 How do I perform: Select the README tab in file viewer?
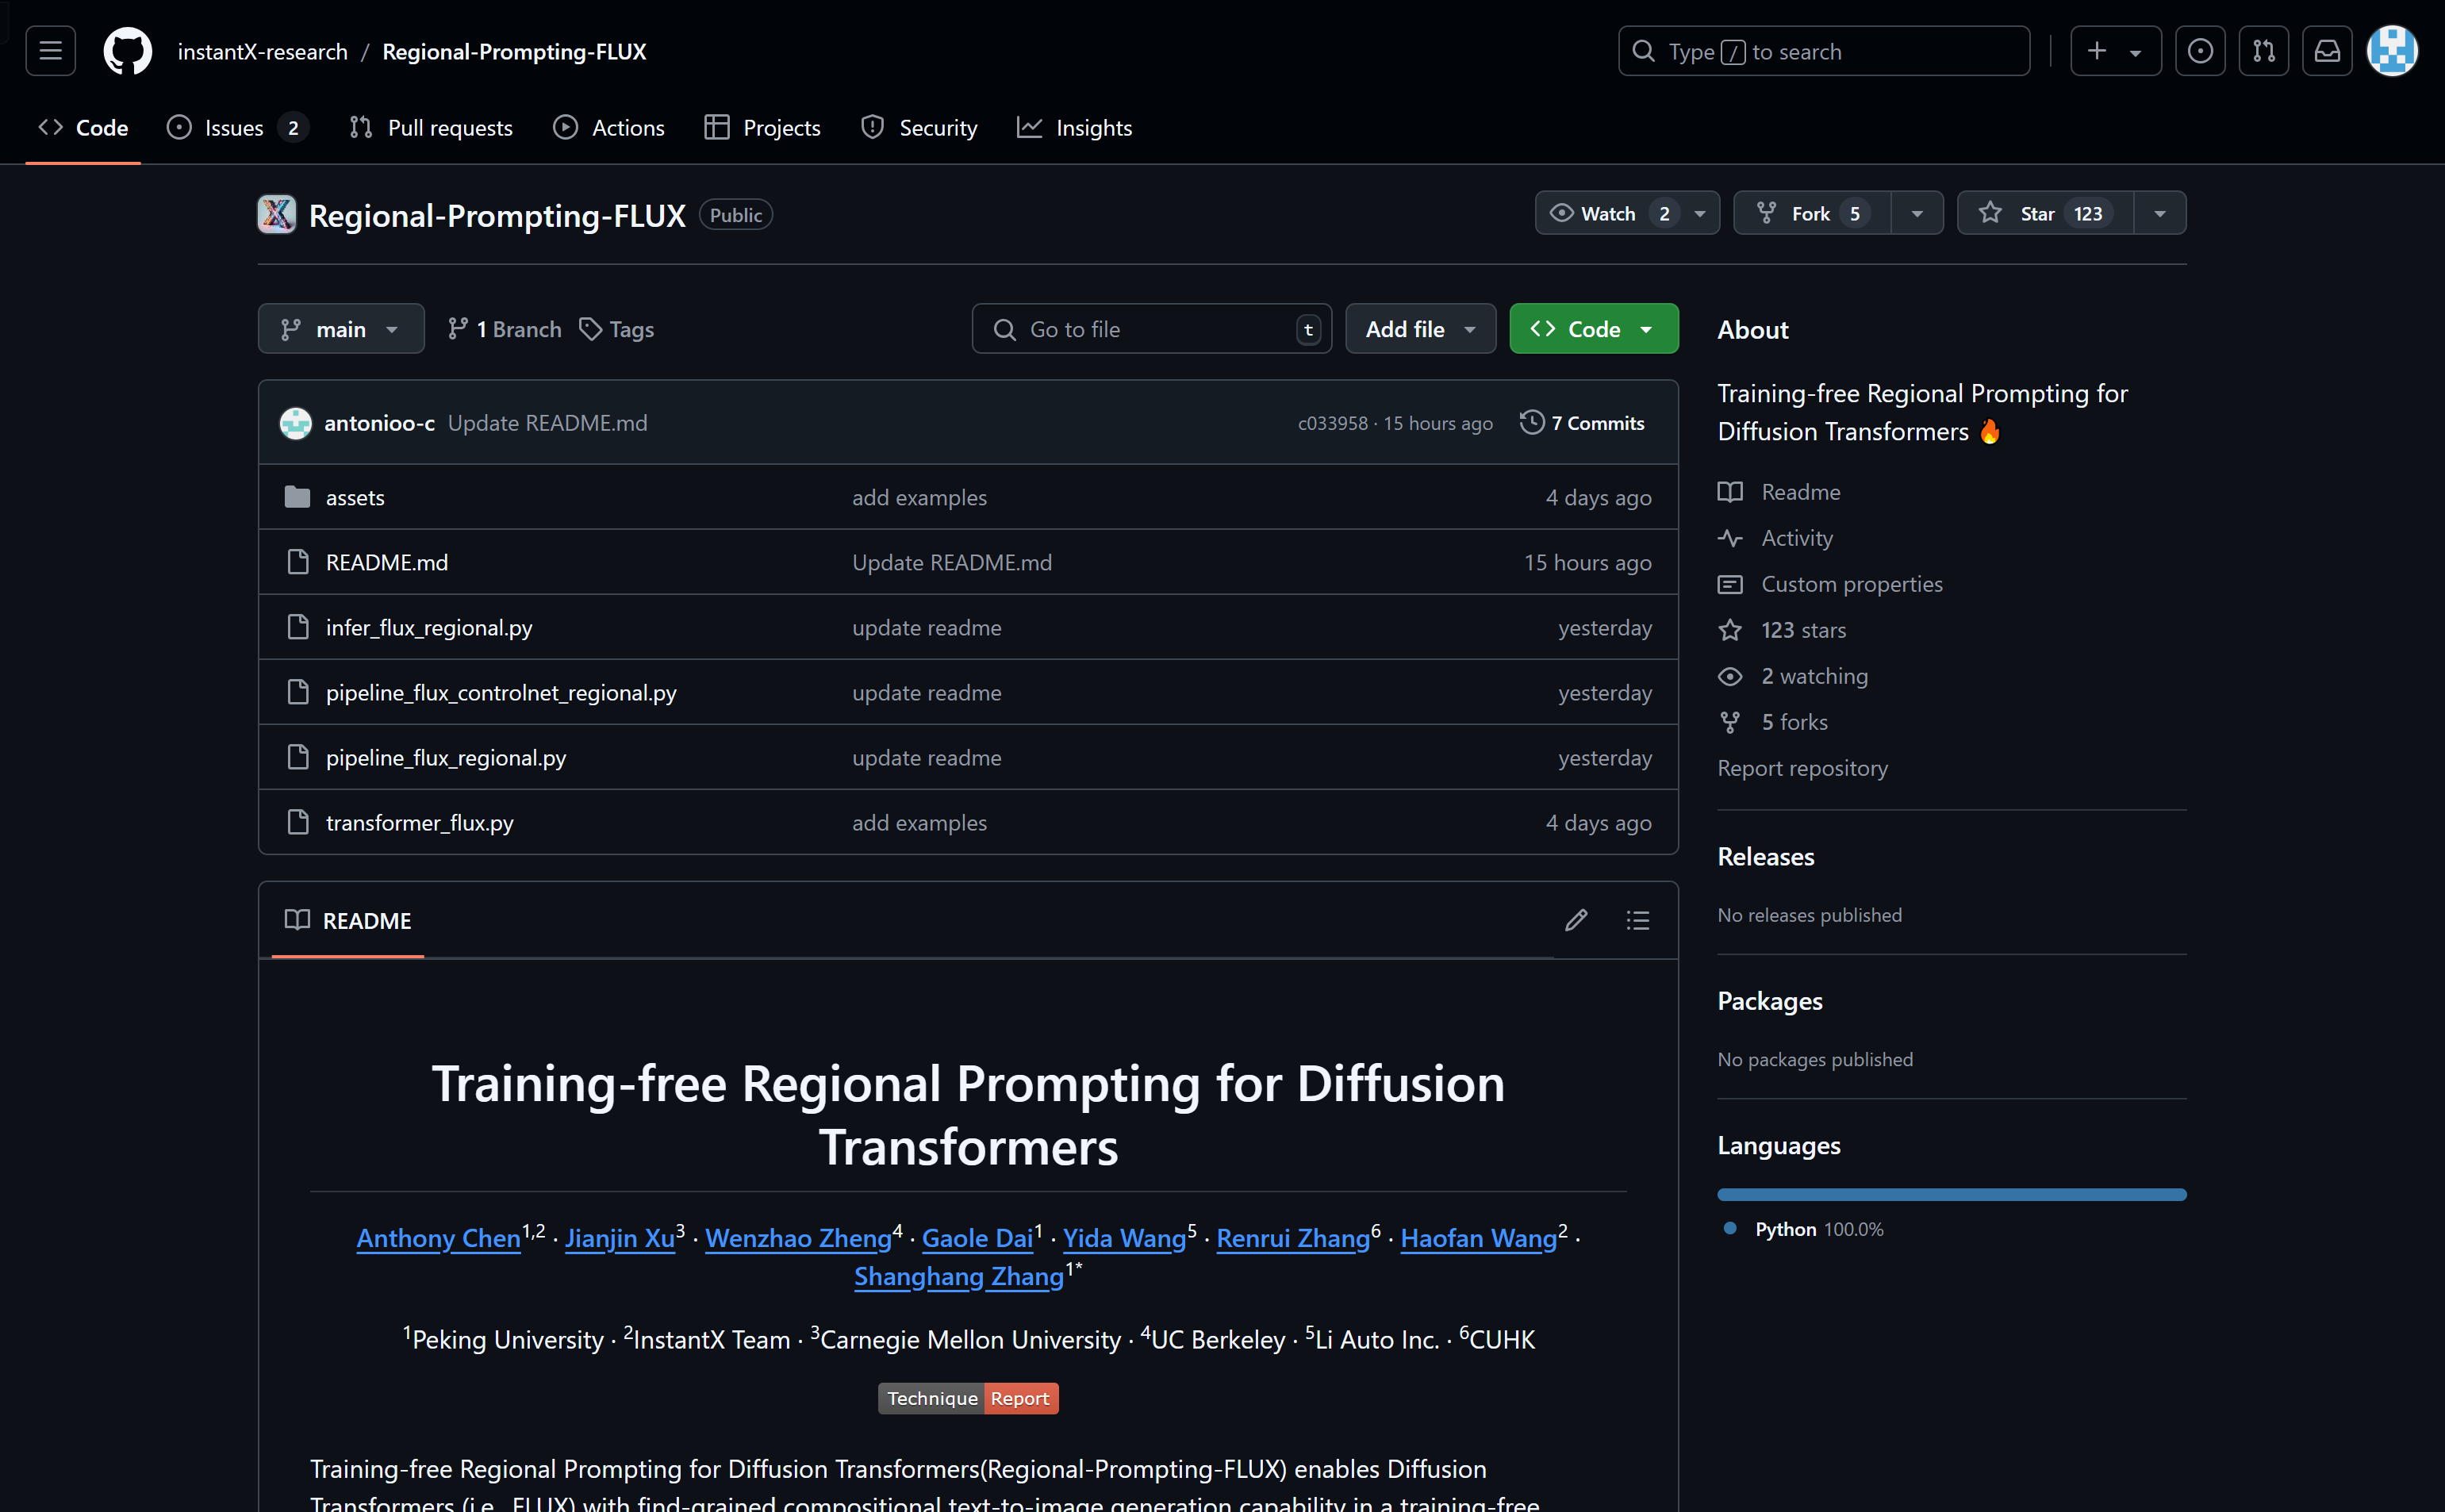point(348,920)
